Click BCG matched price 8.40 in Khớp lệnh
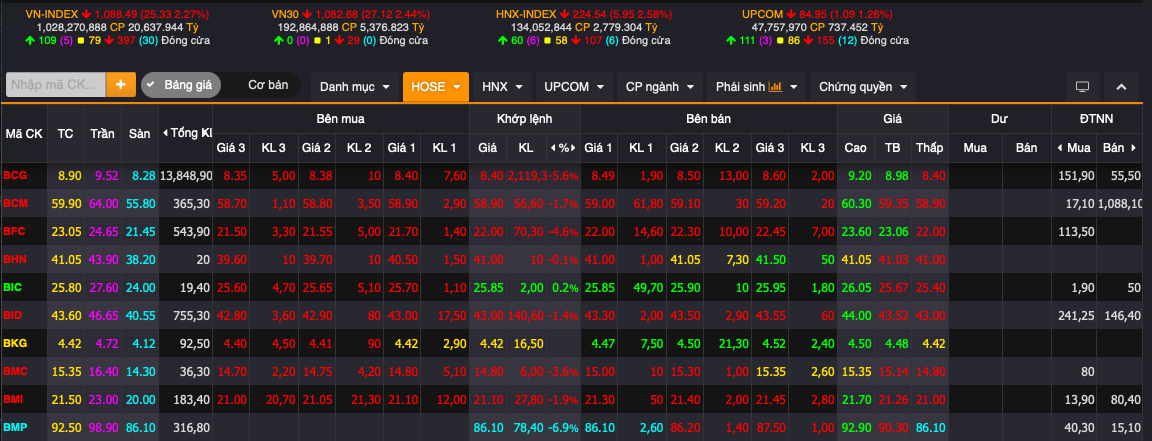1152x441 pixels. click(492, 176)
